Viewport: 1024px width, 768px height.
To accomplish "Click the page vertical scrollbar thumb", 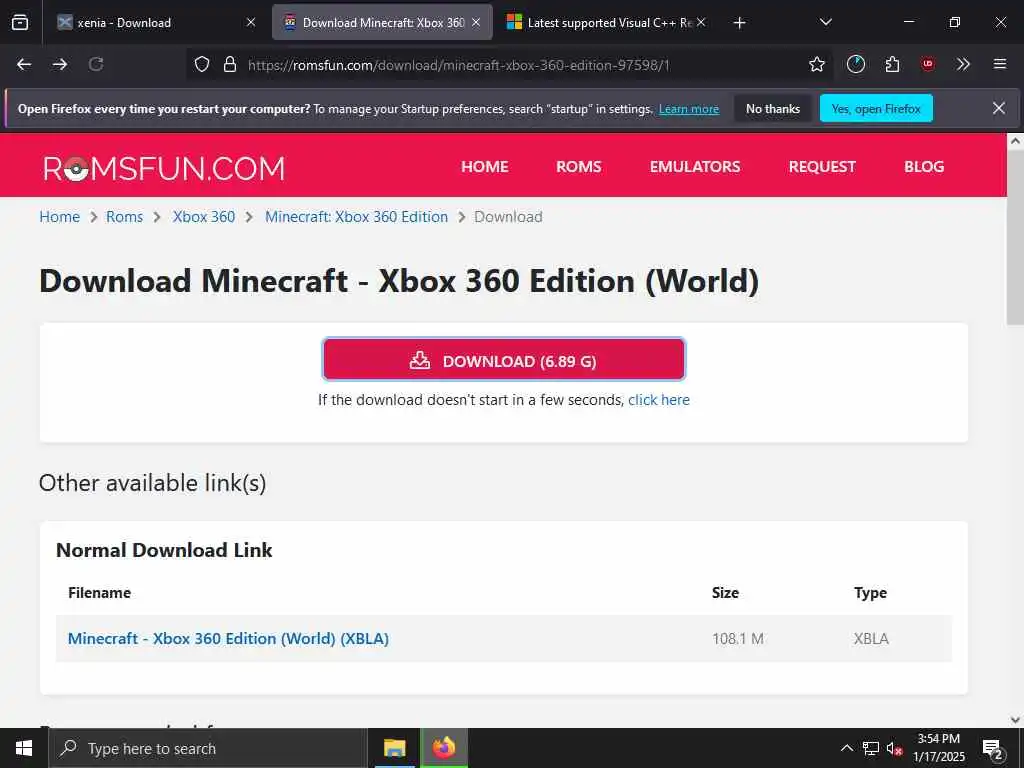I will pos(1015,238).
